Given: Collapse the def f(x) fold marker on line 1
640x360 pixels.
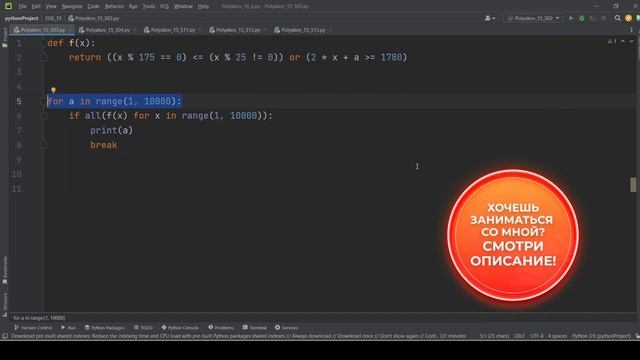Looking at the screenshot, I should tap(44, 43).
